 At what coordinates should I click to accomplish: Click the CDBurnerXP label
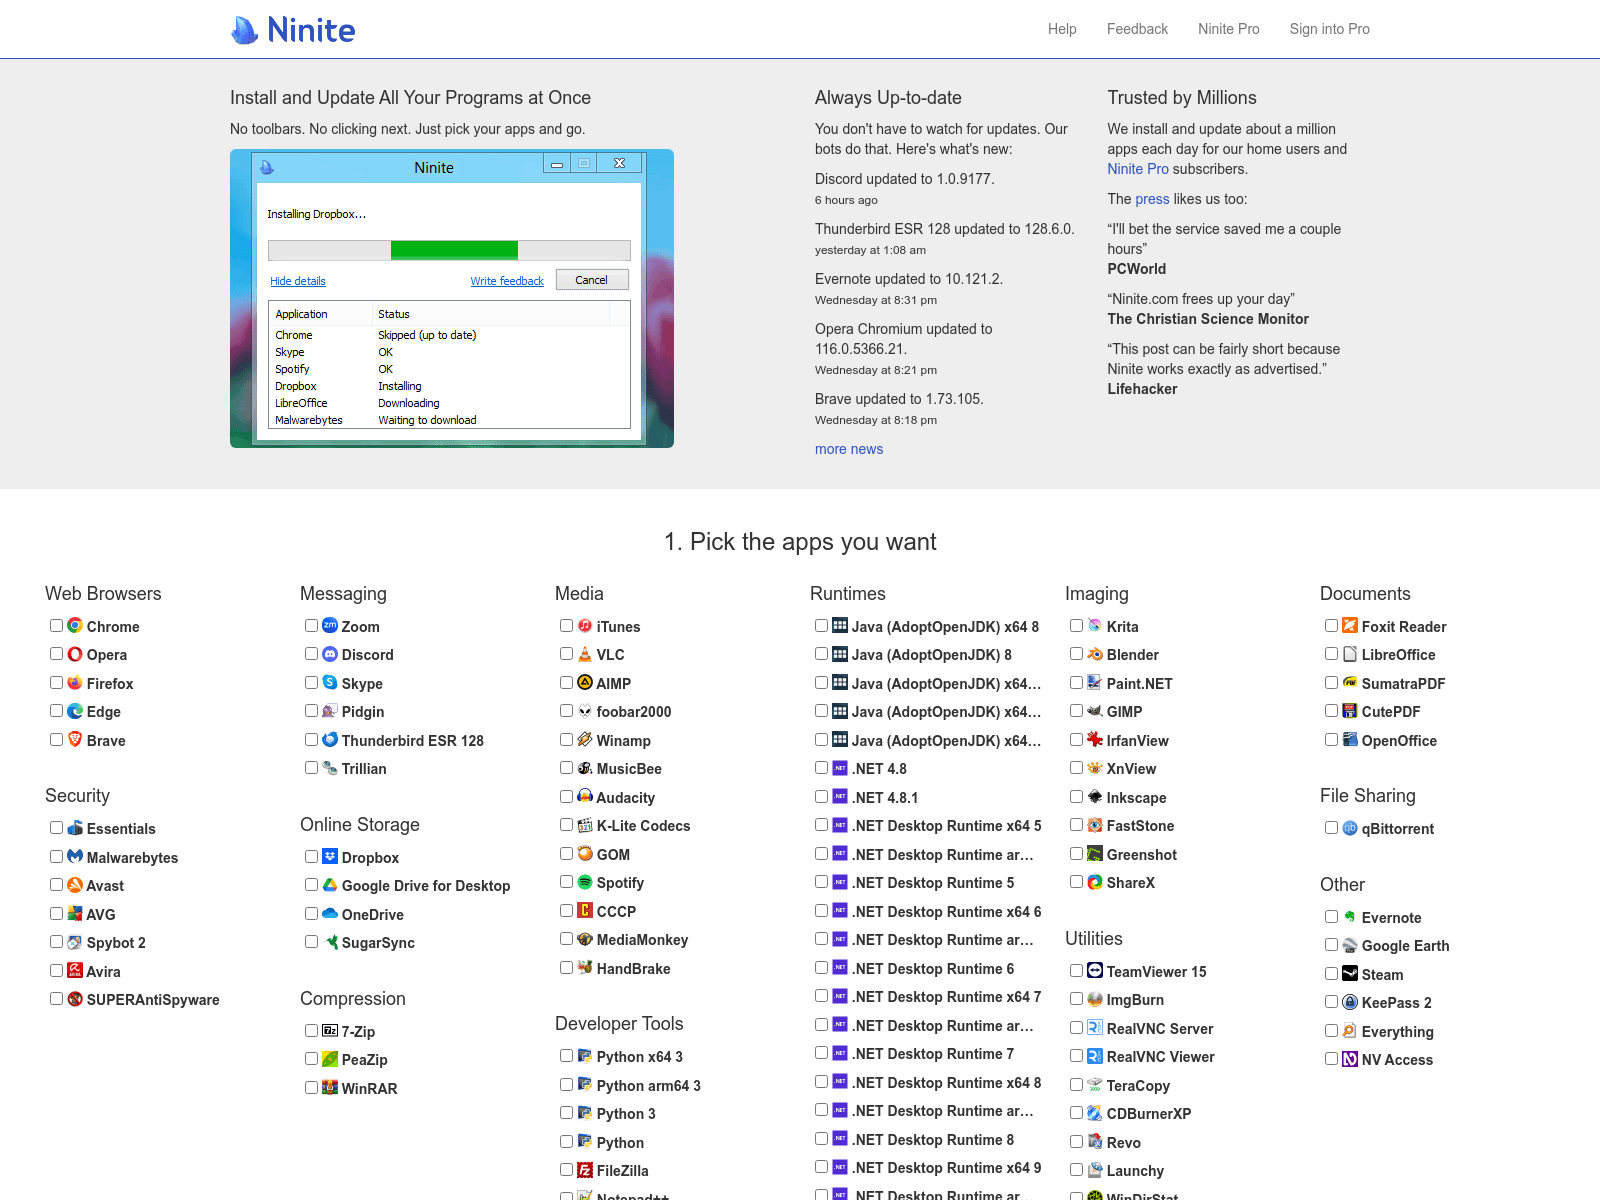coord(1149,1114)
